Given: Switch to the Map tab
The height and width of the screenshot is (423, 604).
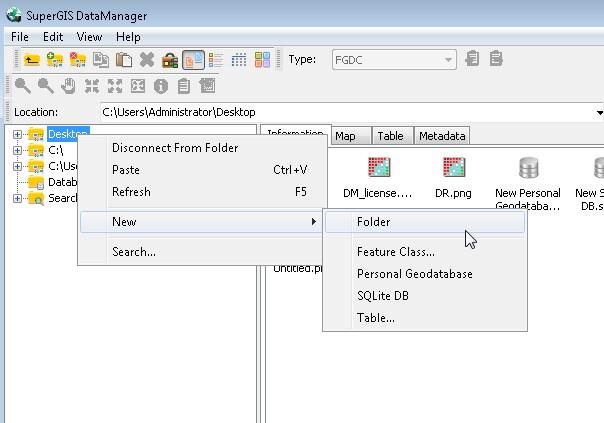Looking at the screenshot, I should click(x=350, y=136).
